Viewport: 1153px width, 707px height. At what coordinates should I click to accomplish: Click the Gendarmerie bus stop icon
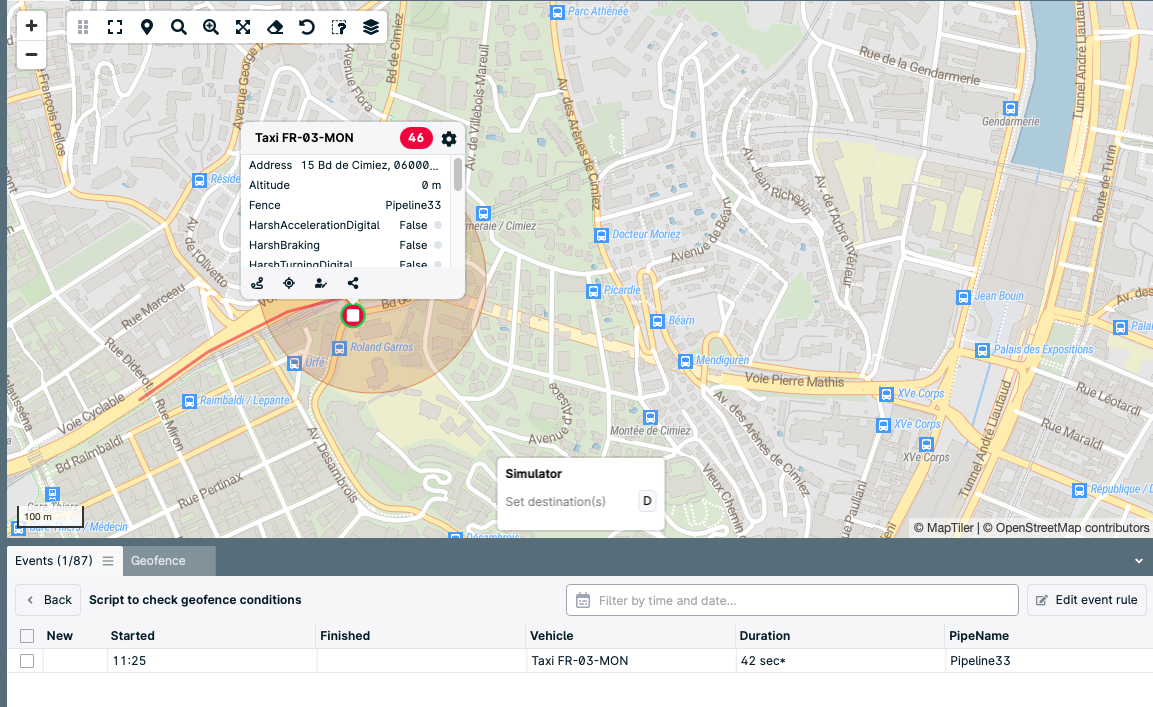click(x=1010, y=108)
